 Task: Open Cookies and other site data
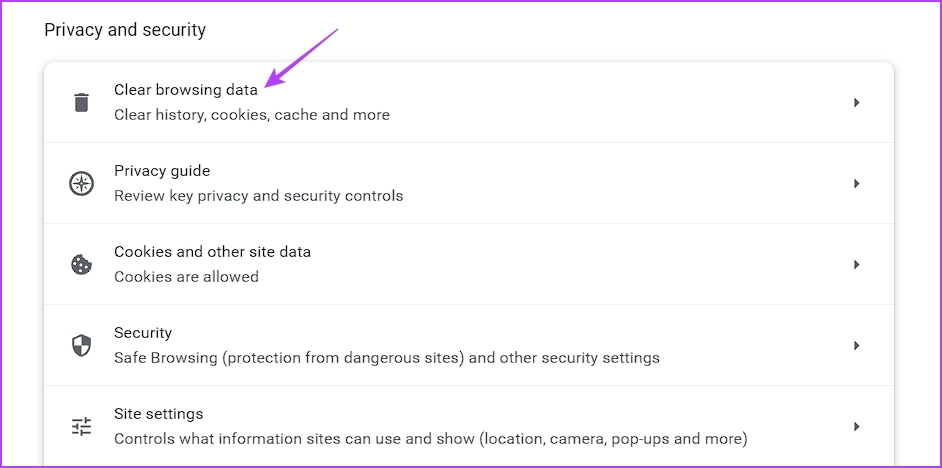coord(469,264)
